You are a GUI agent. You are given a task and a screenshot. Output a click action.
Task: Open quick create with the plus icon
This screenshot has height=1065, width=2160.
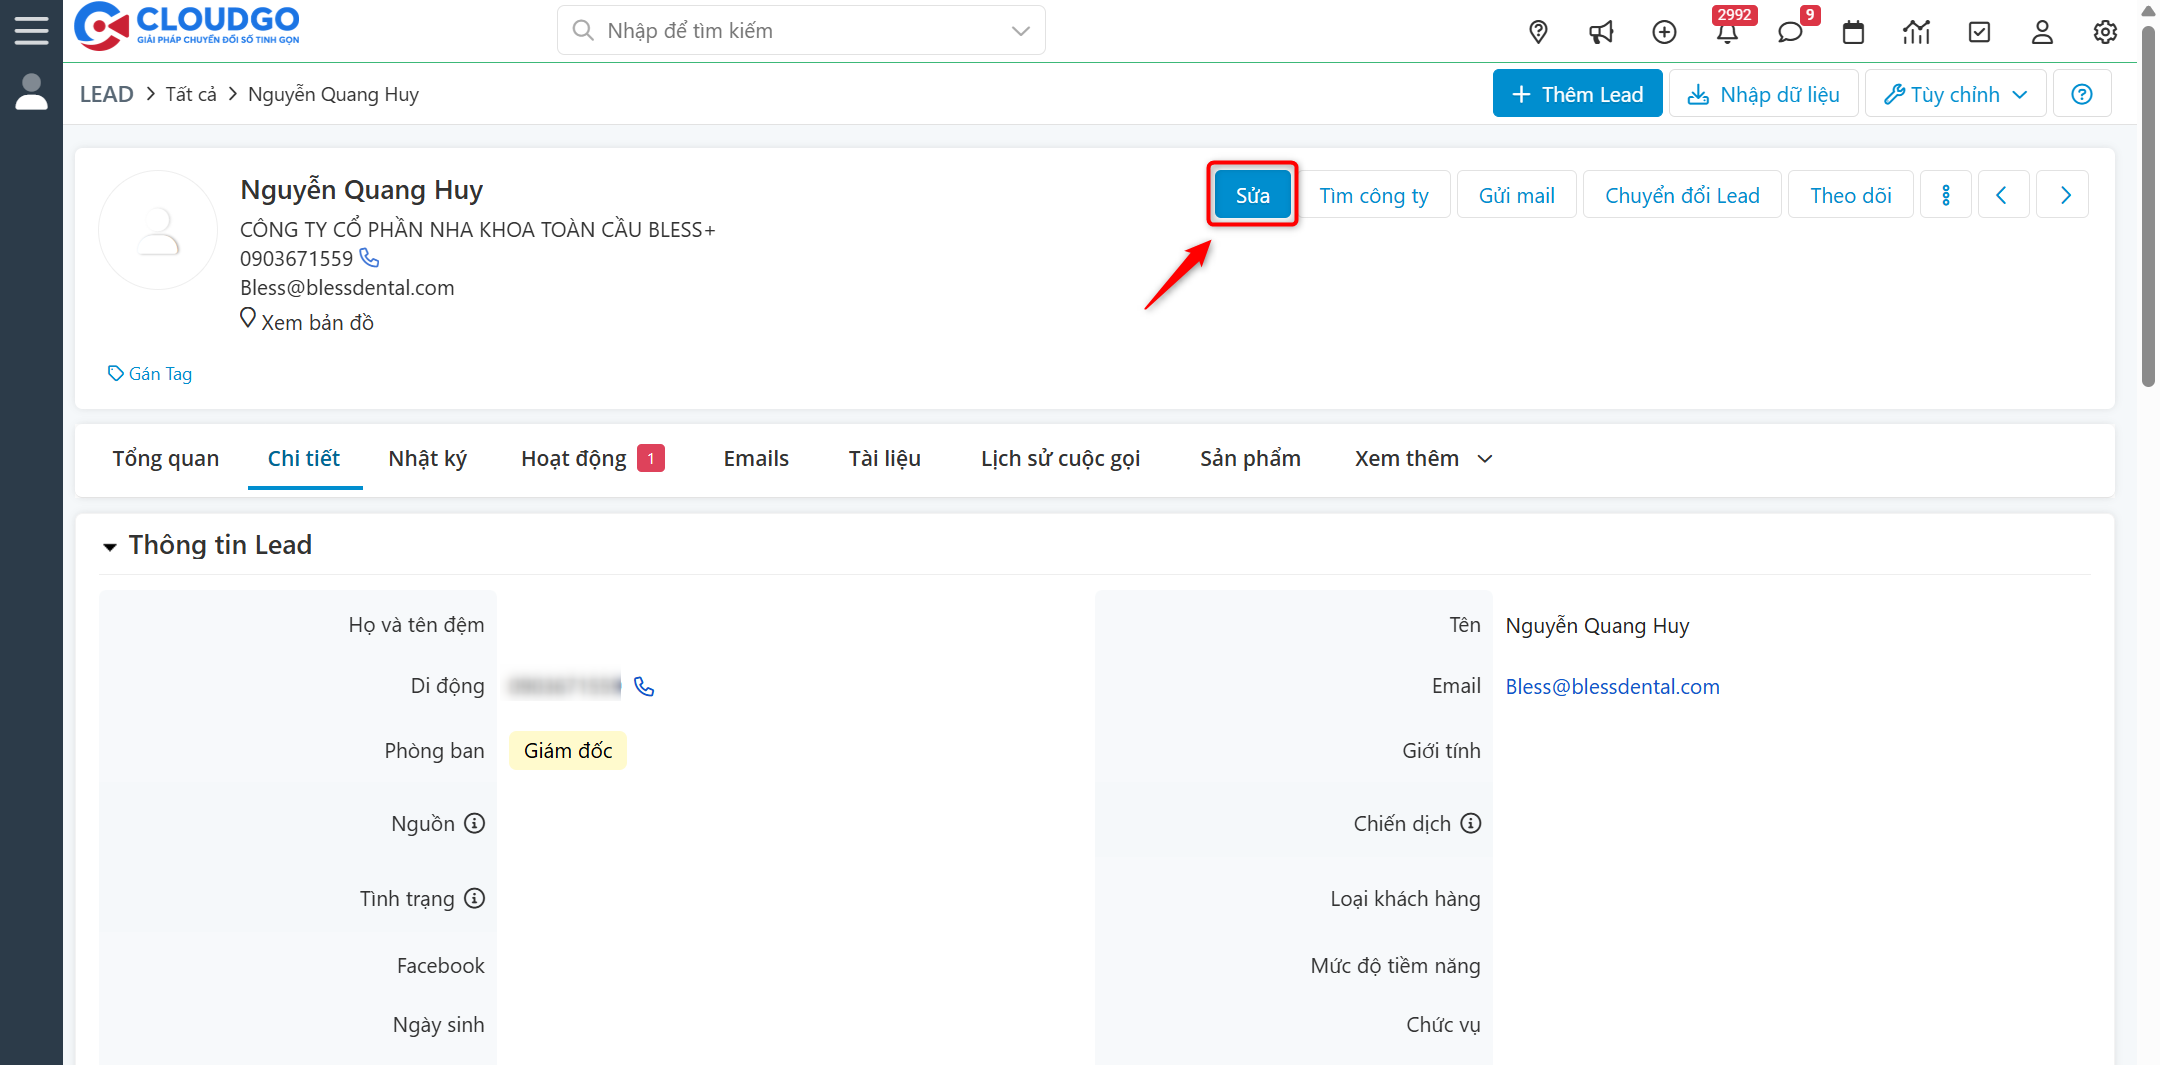[x=1664, y=31]
